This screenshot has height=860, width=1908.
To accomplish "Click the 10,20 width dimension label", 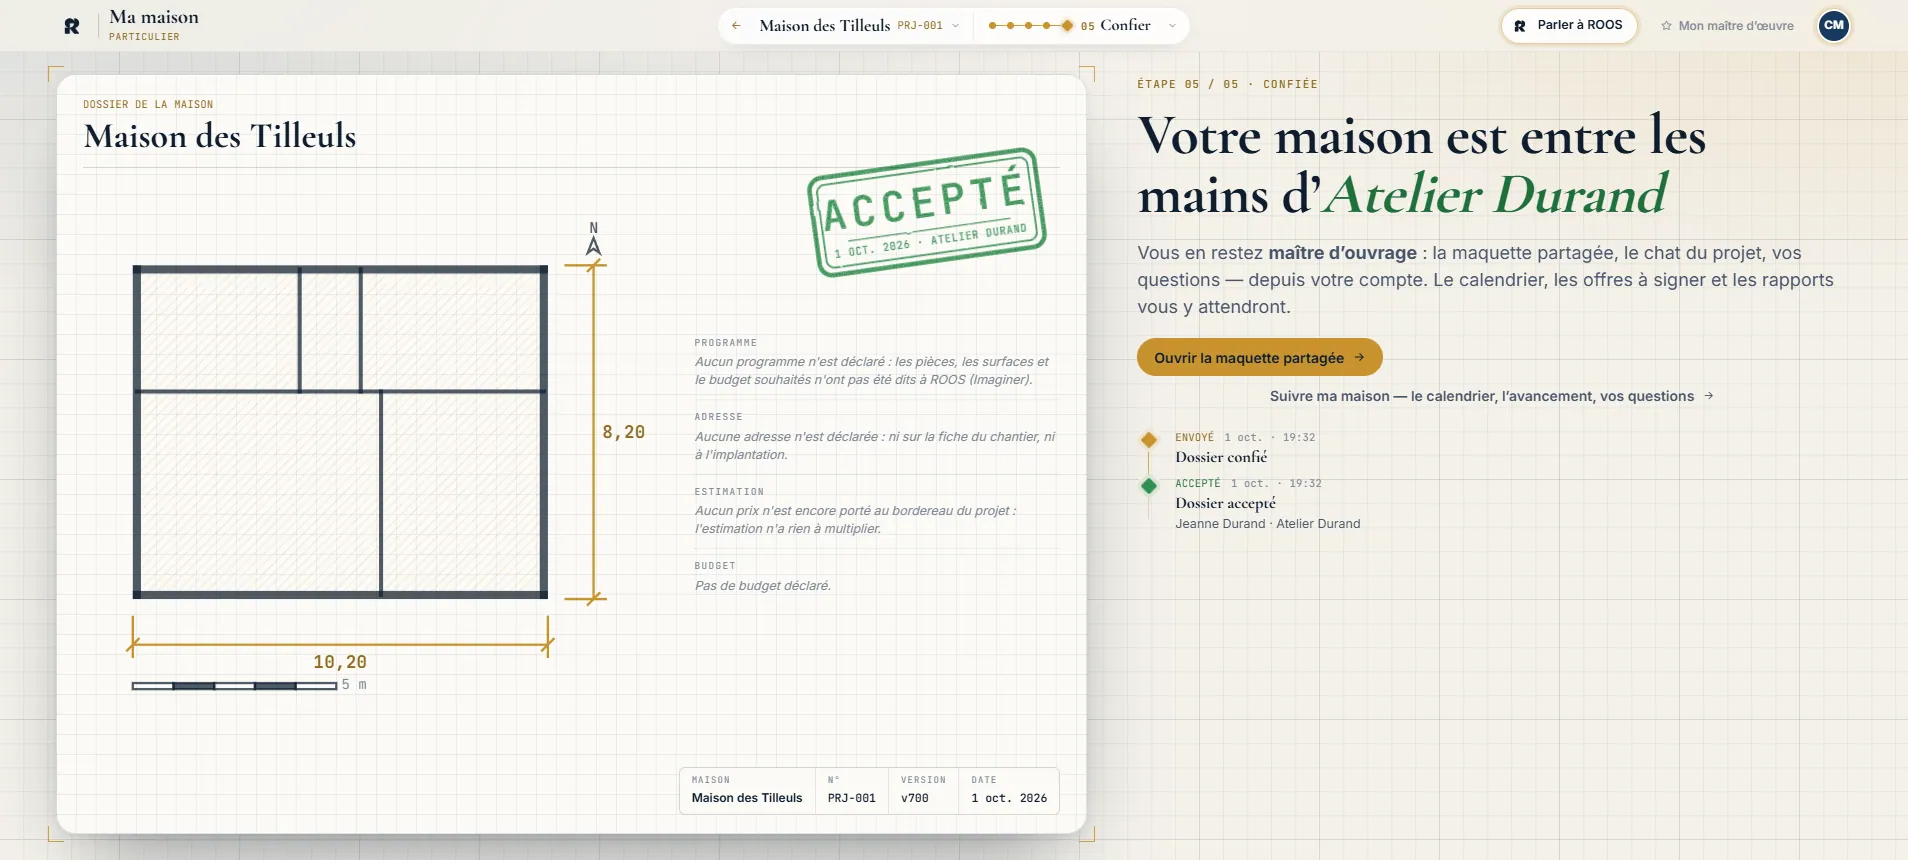I will (x=340, y=662).
